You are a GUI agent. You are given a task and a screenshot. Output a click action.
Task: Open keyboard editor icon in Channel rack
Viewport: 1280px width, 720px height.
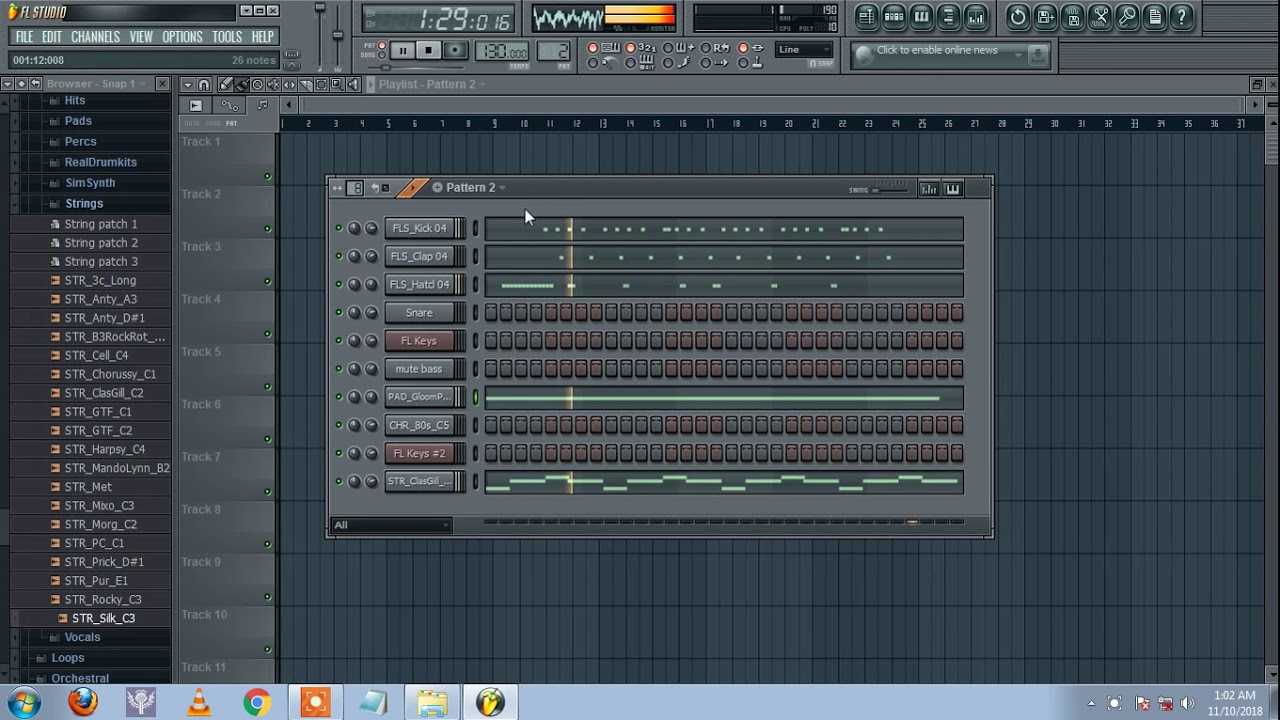(953, 189)
